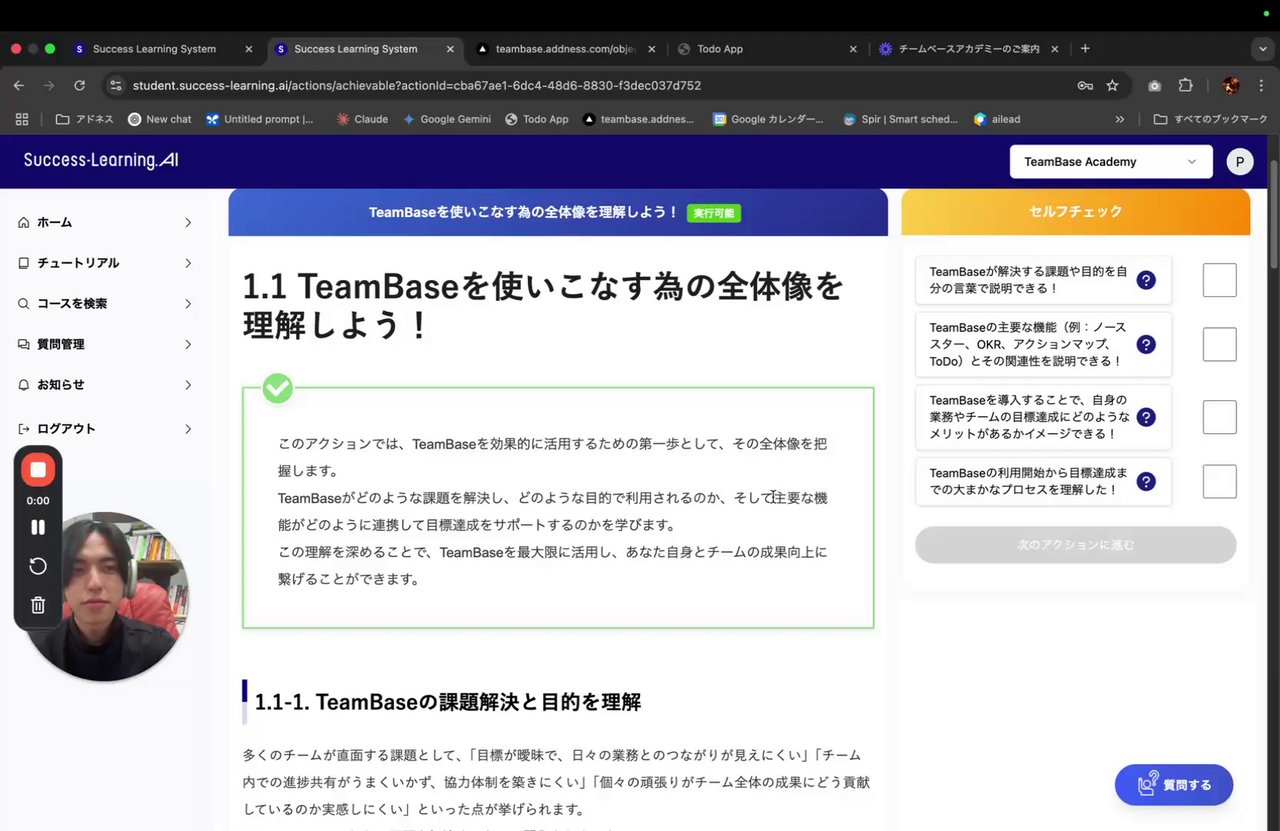The image size is (1280, 831).
Task: Stop the screen recording with red button
Action: [x=38, y=469]
